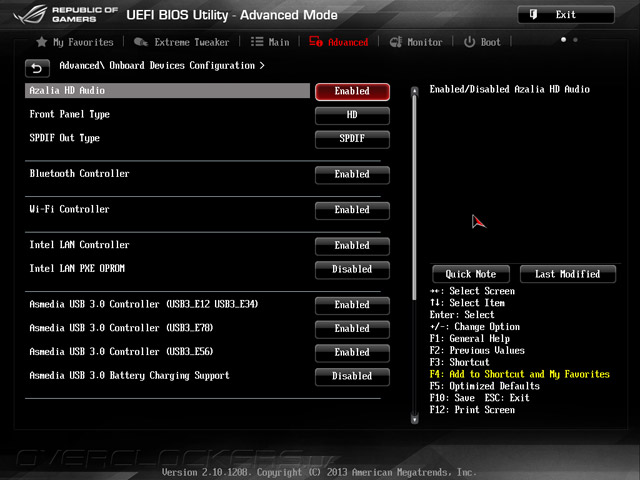Click the scrollbar up arrow

tap(414, 91)
